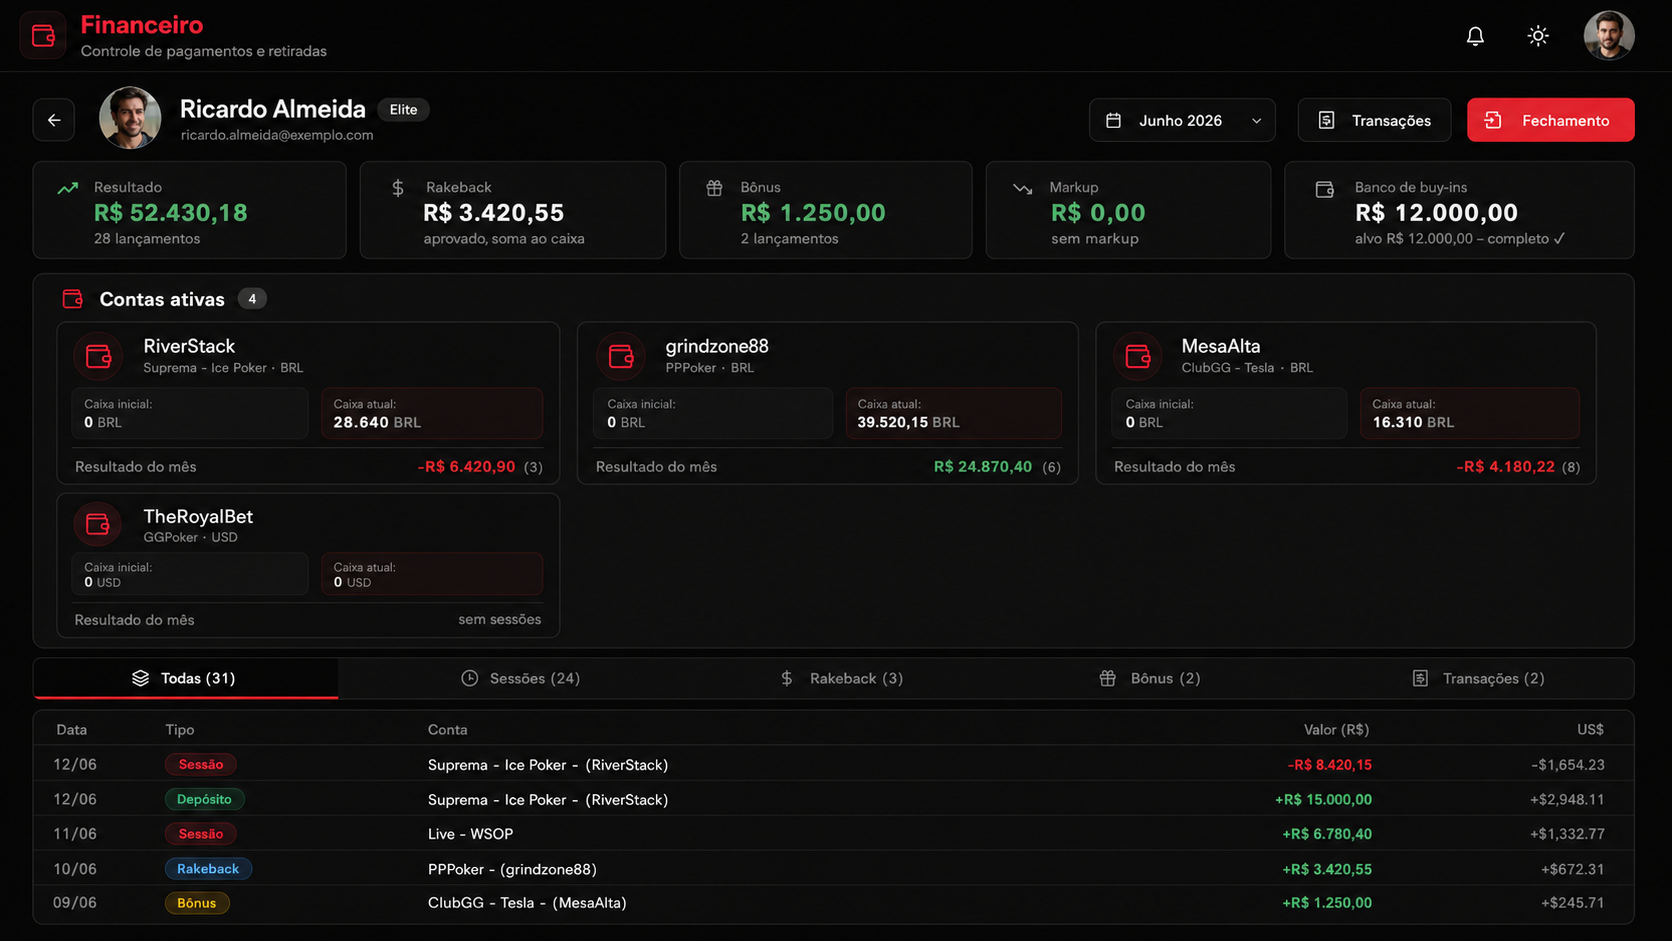
Task: Open the TheRoyalBet account name
Action: (198, 516)
